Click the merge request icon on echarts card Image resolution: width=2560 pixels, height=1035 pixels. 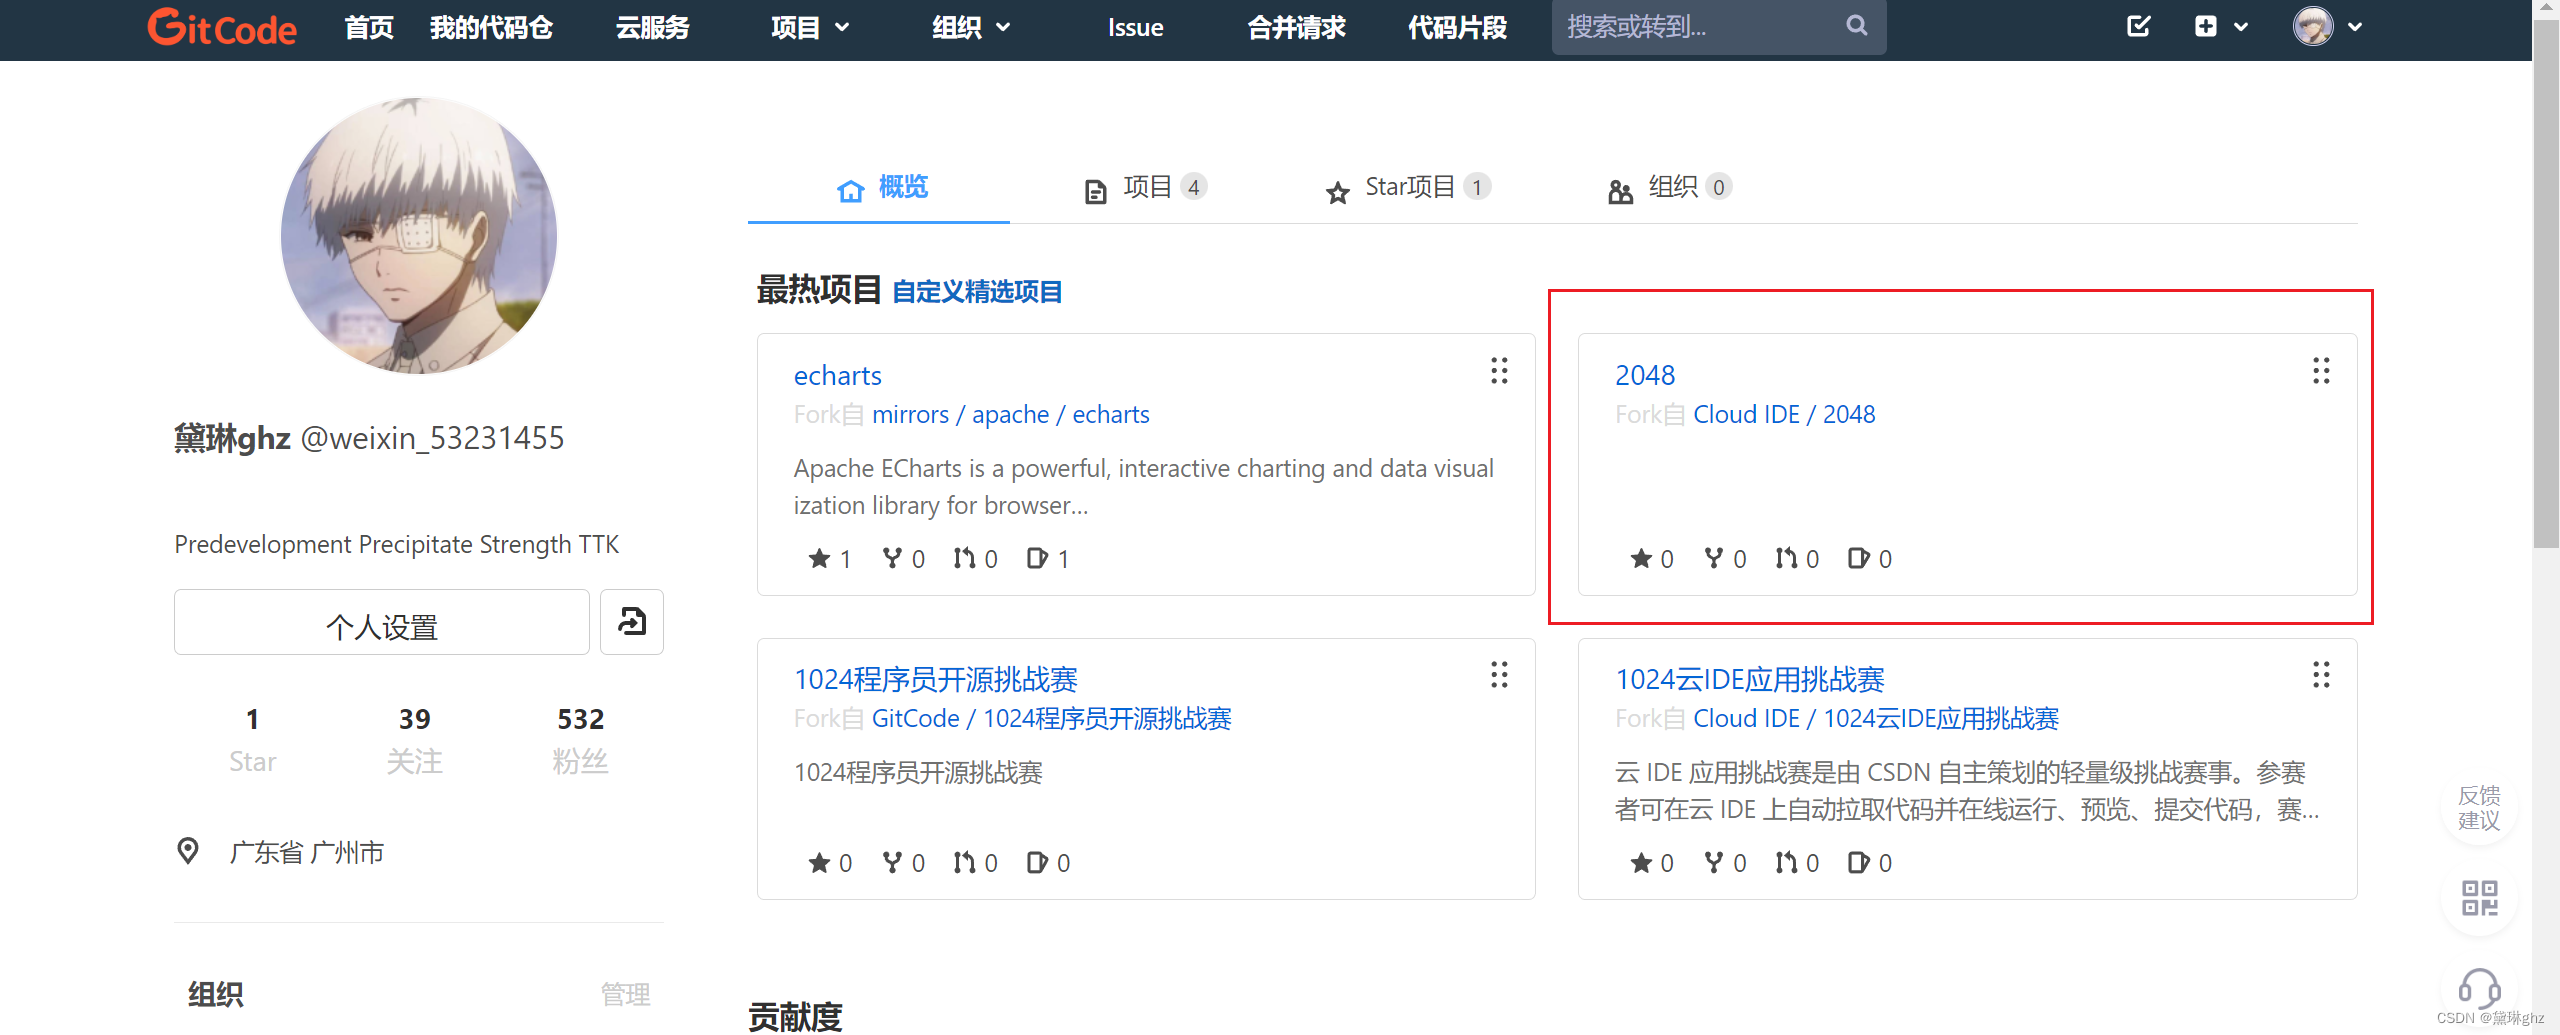(x=964, y=559)
